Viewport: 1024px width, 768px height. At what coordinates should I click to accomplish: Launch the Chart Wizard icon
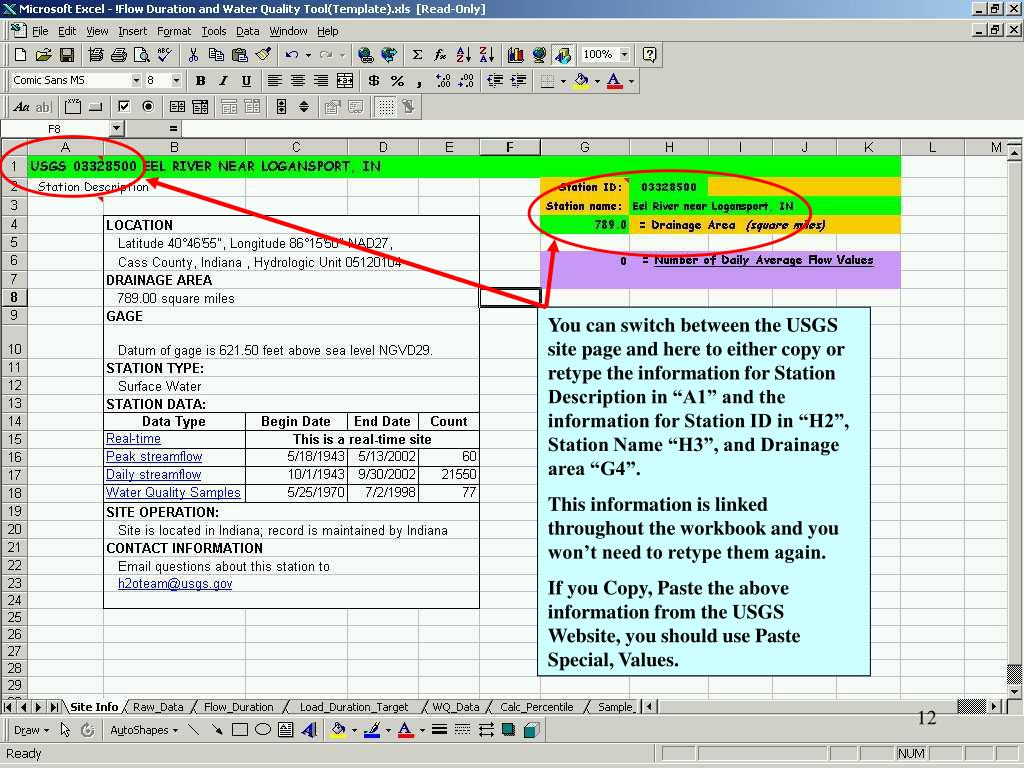pos(516,55)
